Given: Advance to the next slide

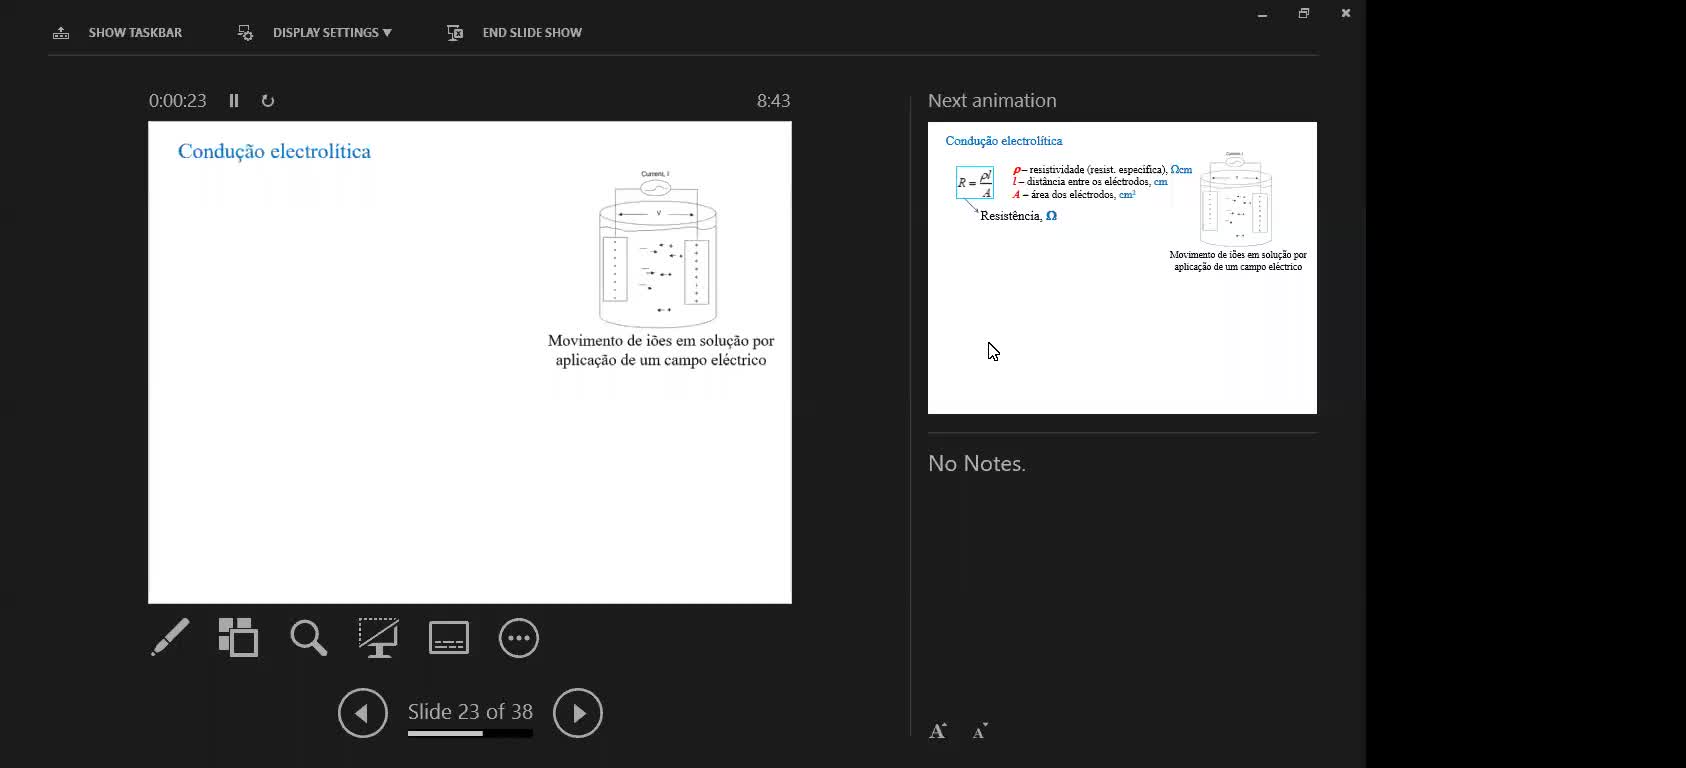Looking at the screenshot, I should point(578,713).
